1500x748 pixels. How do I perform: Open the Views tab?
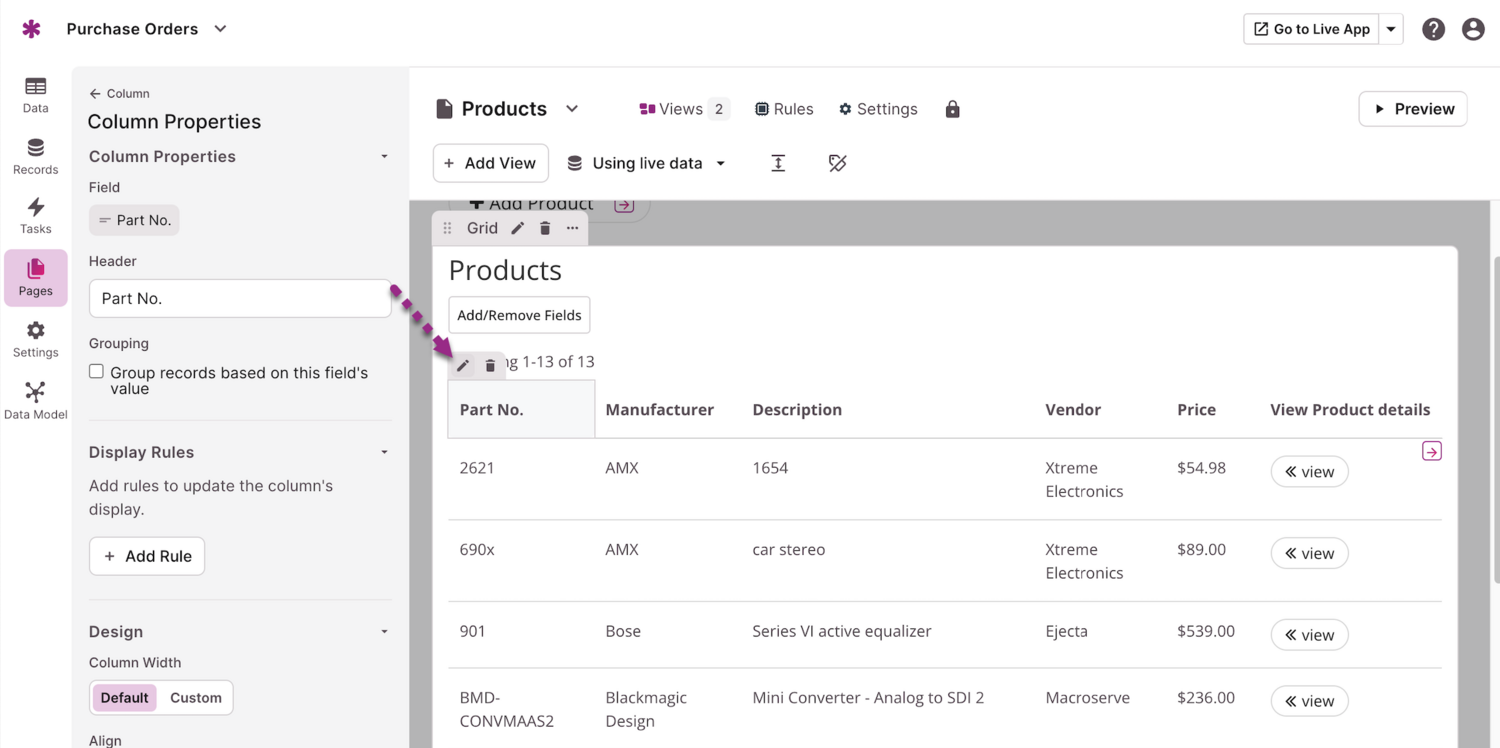coord(683,109)
